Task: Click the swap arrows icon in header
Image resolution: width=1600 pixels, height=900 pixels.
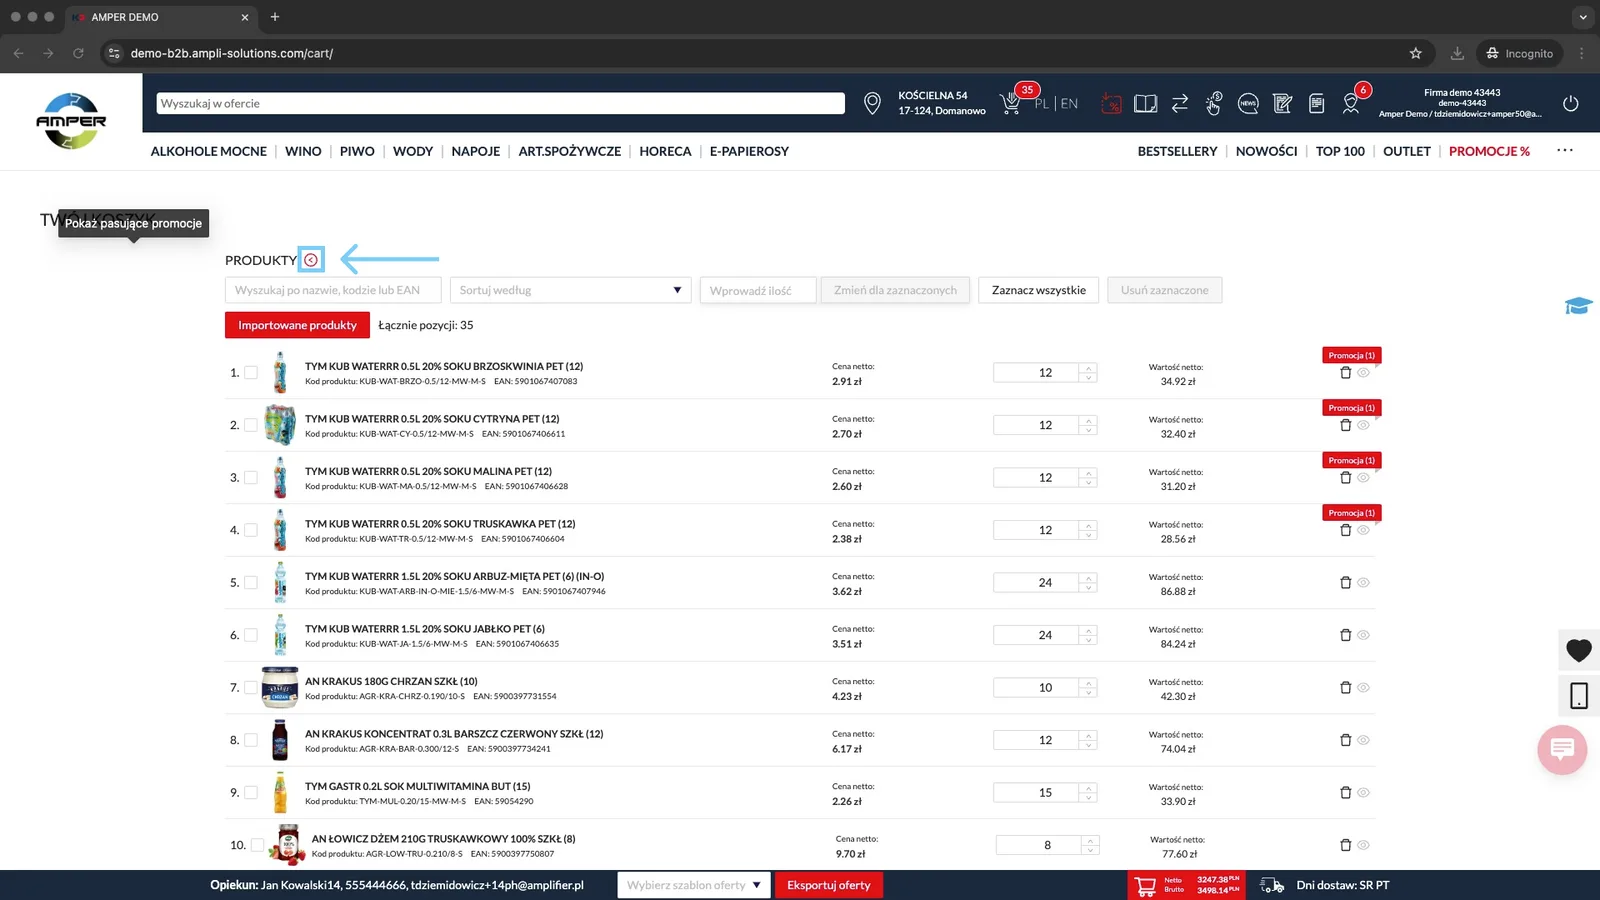Action: click(x=1180, y=103)
